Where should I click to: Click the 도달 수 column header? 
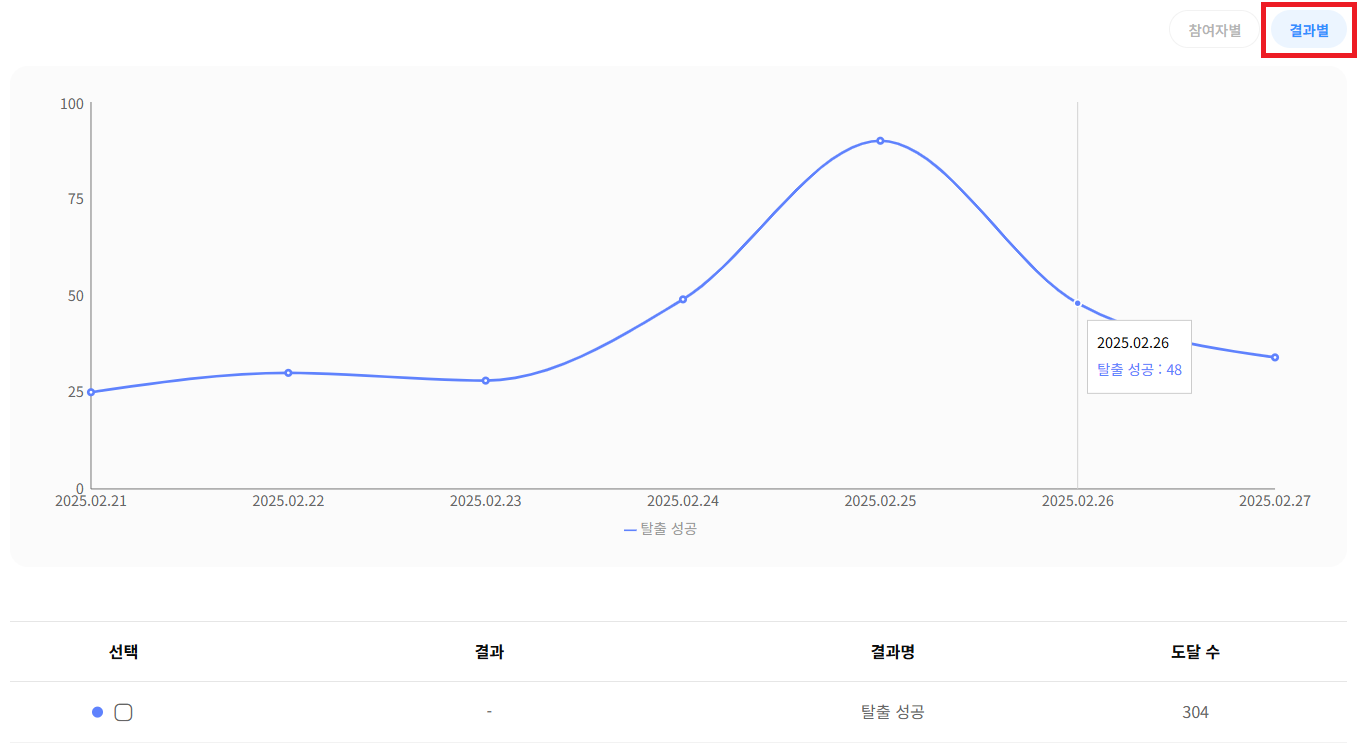(1195, 652)
